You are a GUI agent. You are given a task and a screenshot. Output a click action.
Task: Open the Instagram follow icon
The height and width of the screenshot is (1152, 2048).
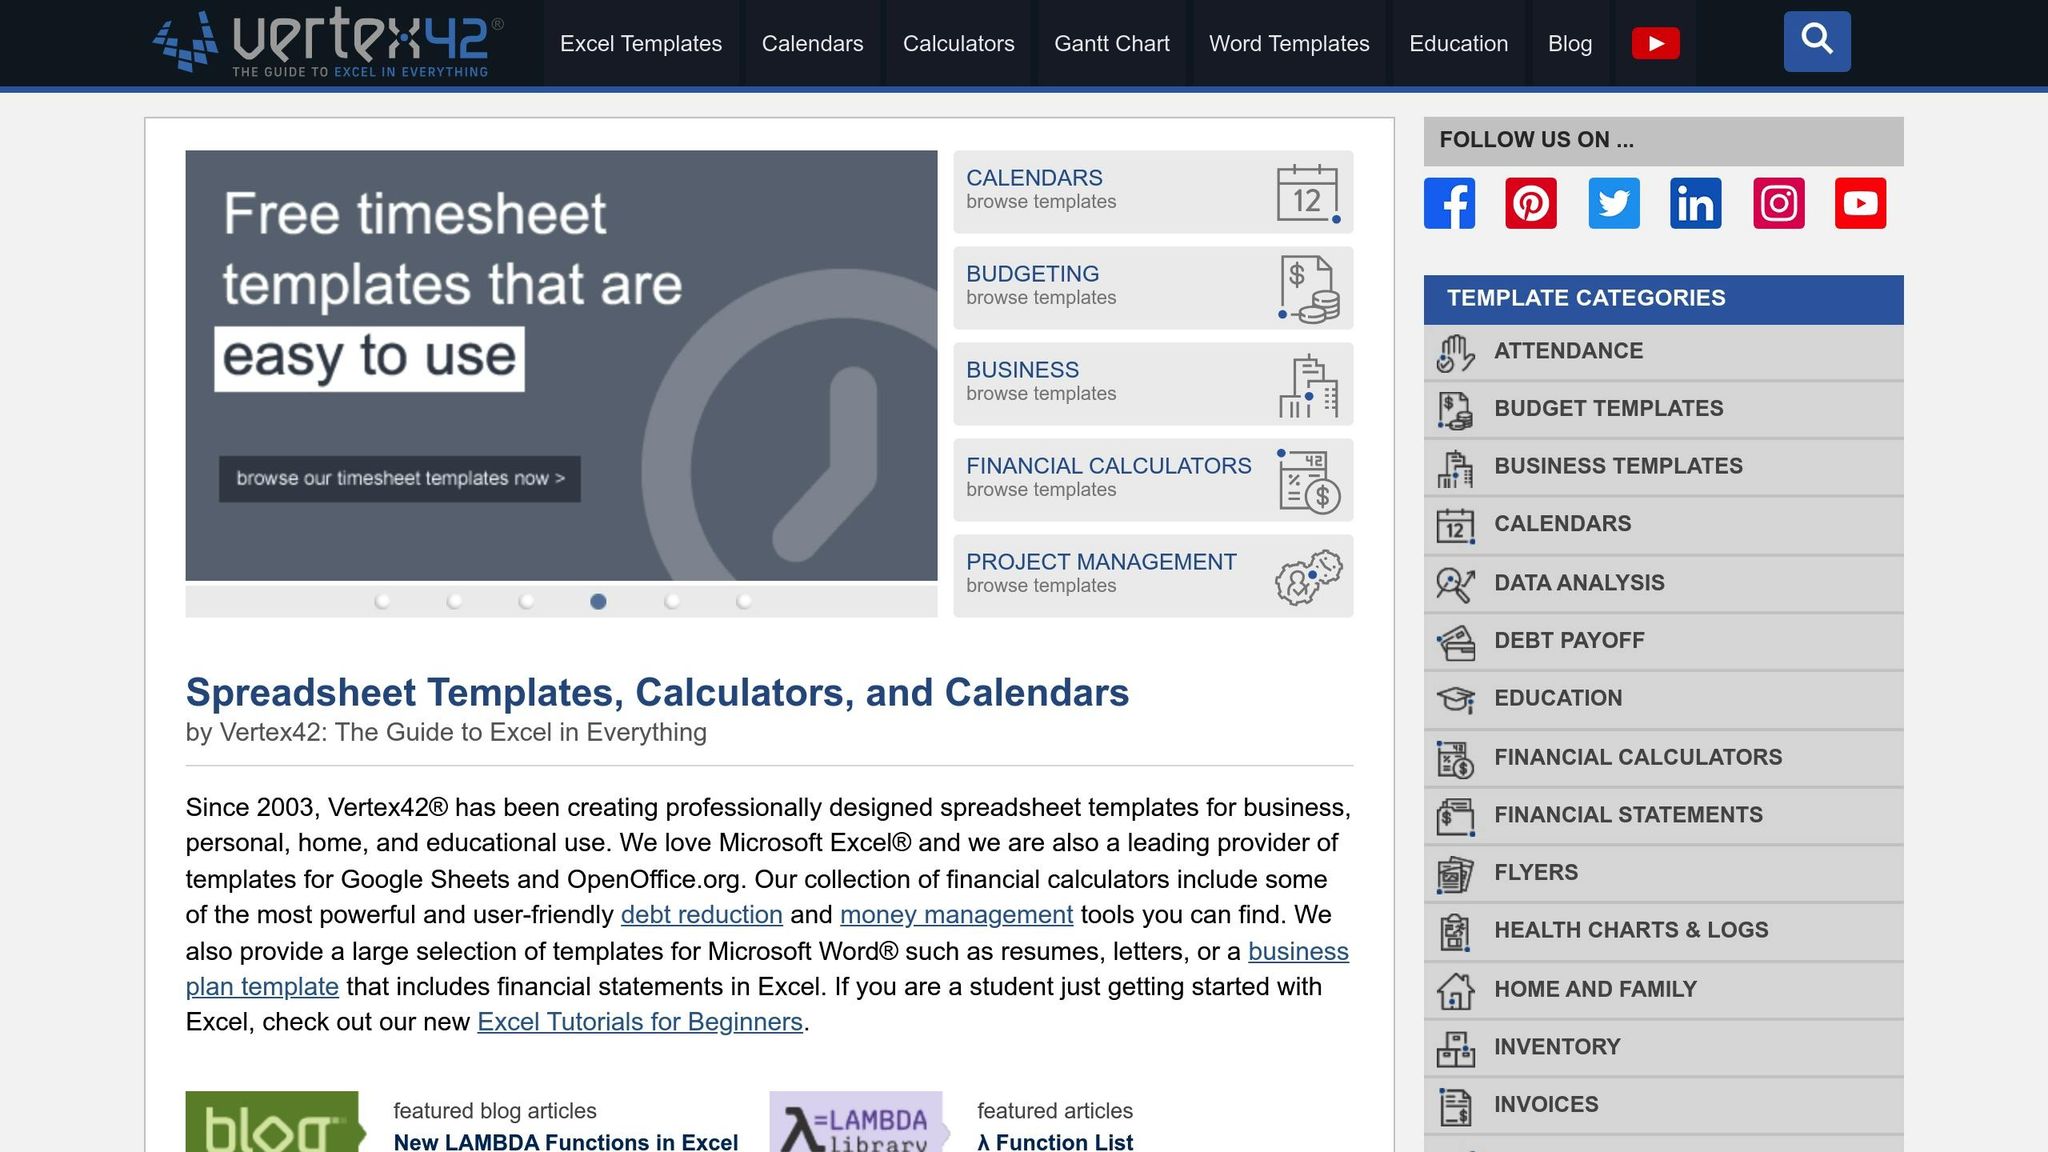[1778, 203]
